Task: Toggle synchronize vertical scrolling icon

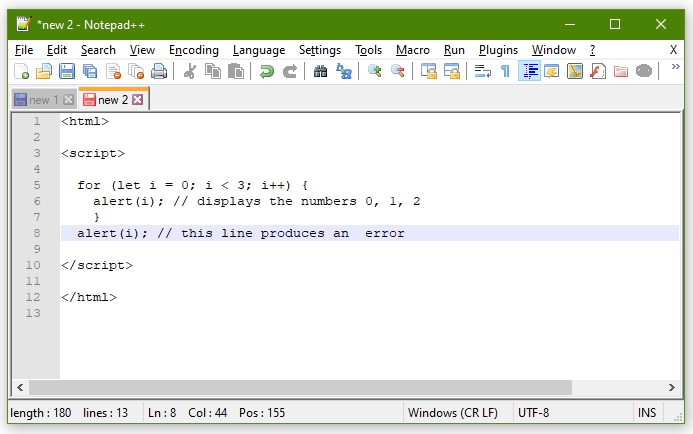Action: [429, 72]
